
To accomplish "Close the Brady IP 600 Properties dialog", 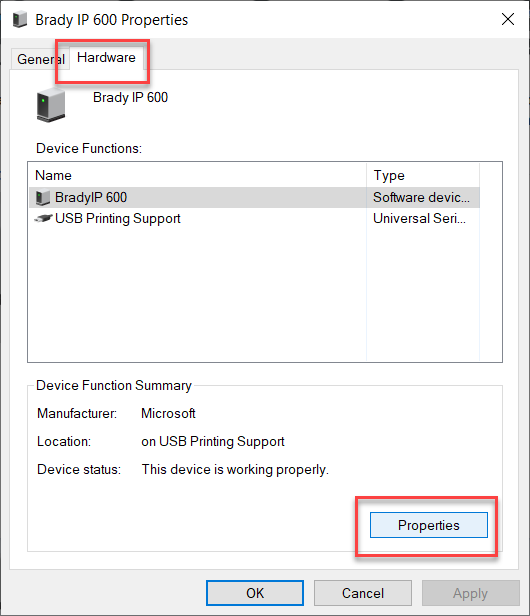I will click(x=508, y=19).
